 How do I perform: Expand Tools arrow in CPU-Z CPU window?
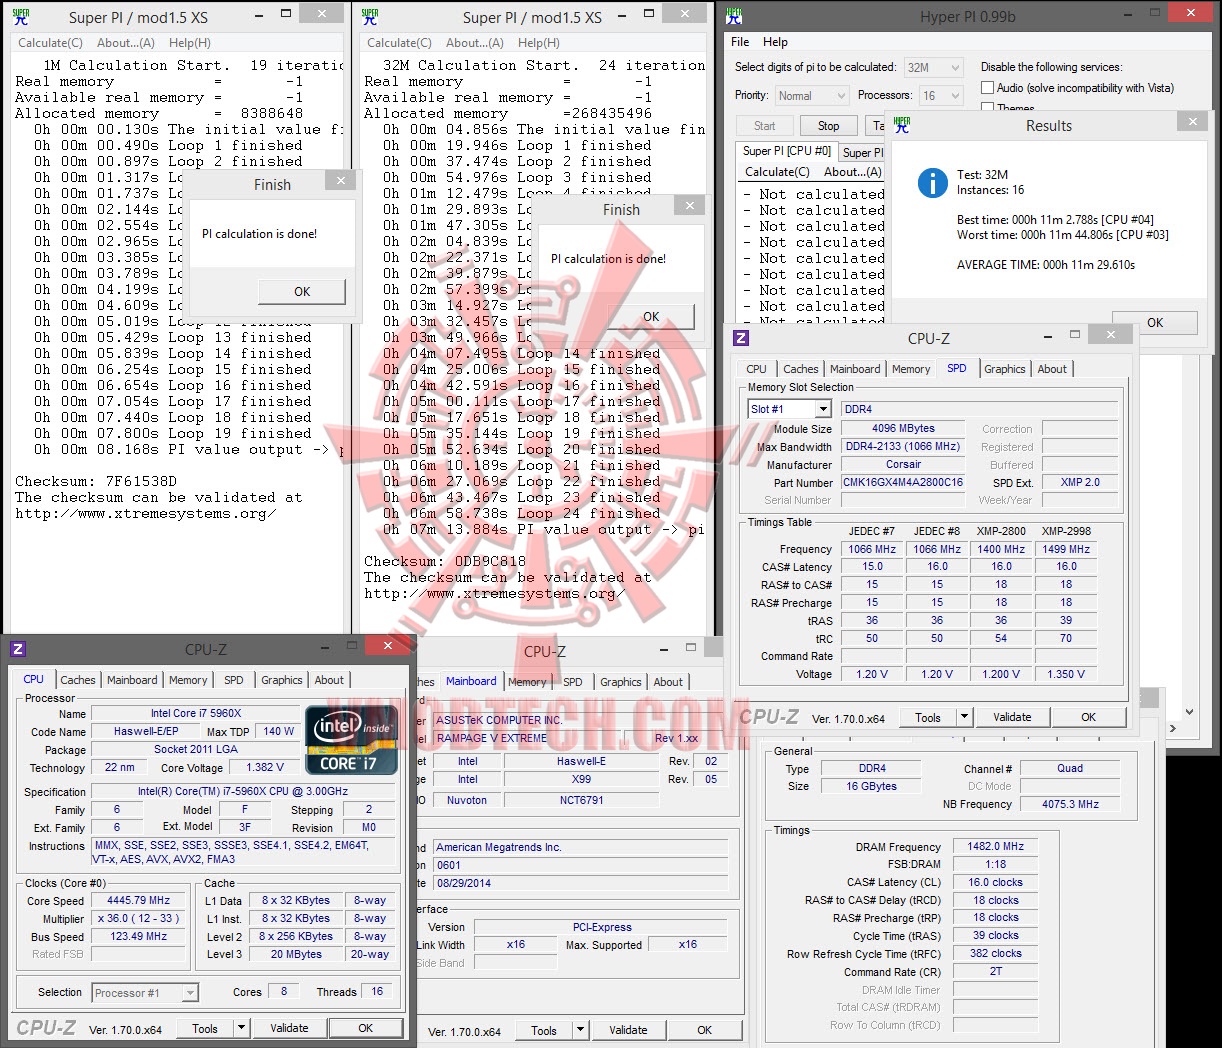click(x=241, y=1028)
